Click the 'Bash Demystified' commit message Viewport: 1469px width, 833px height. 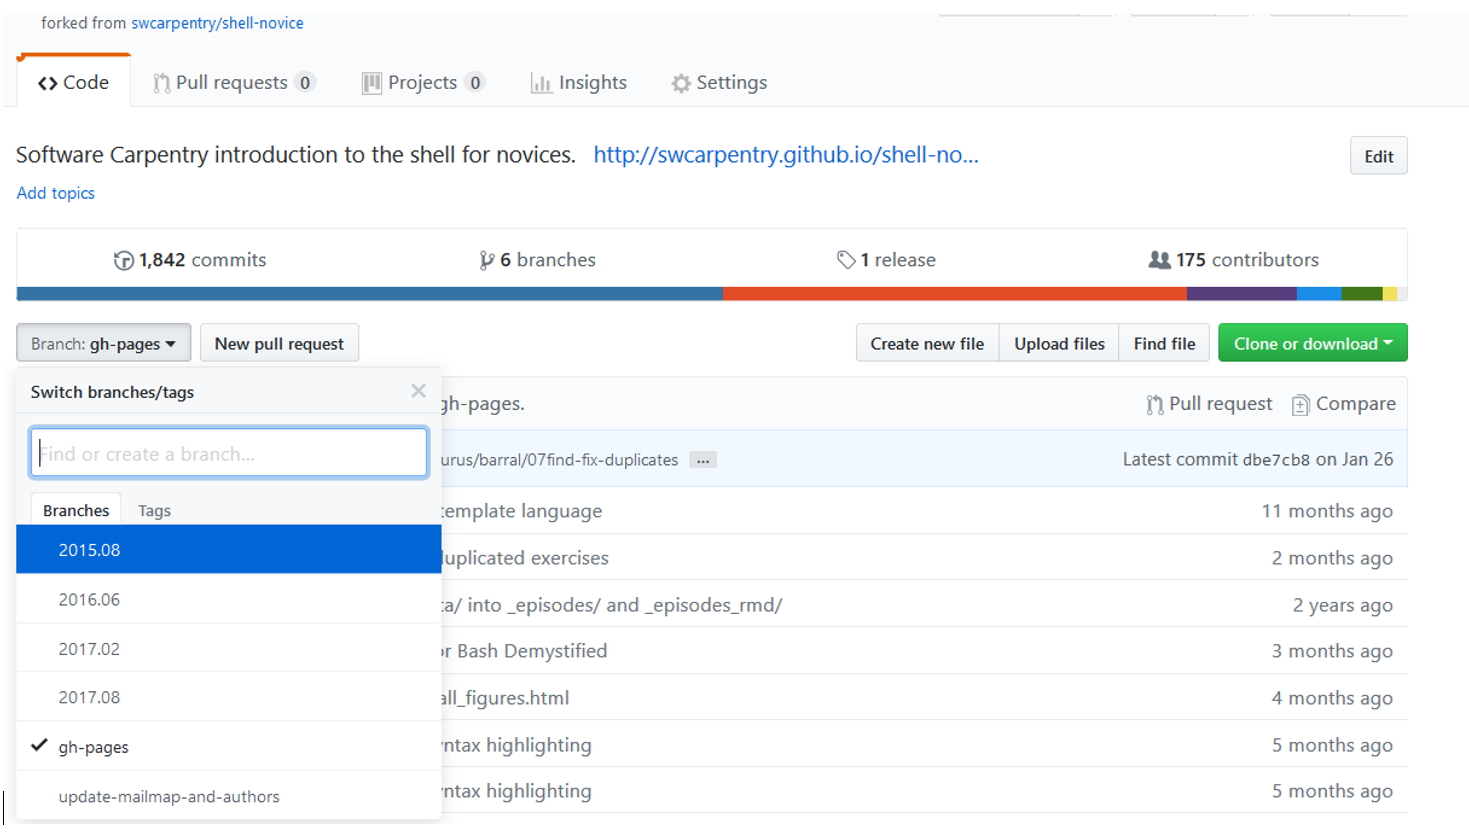coord(524,651)
